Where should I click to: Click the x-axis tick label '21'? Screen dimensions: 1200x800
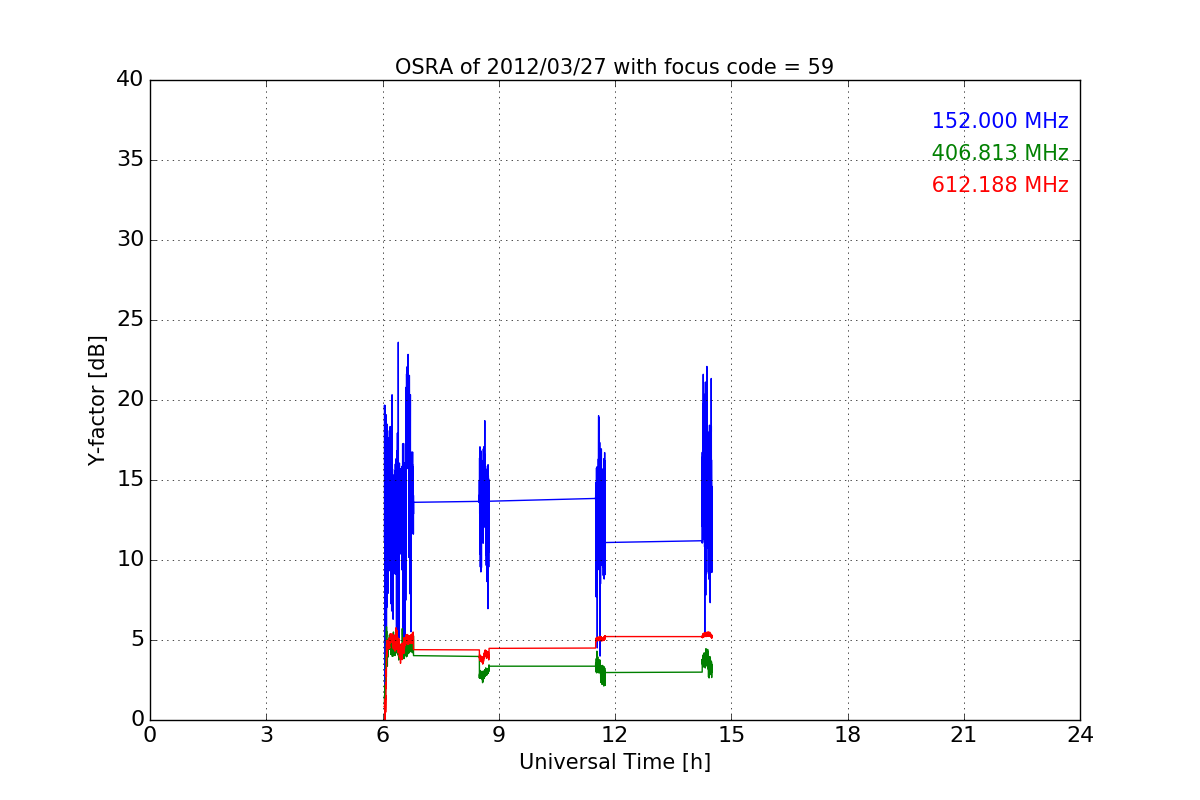(x=964, y=735)
